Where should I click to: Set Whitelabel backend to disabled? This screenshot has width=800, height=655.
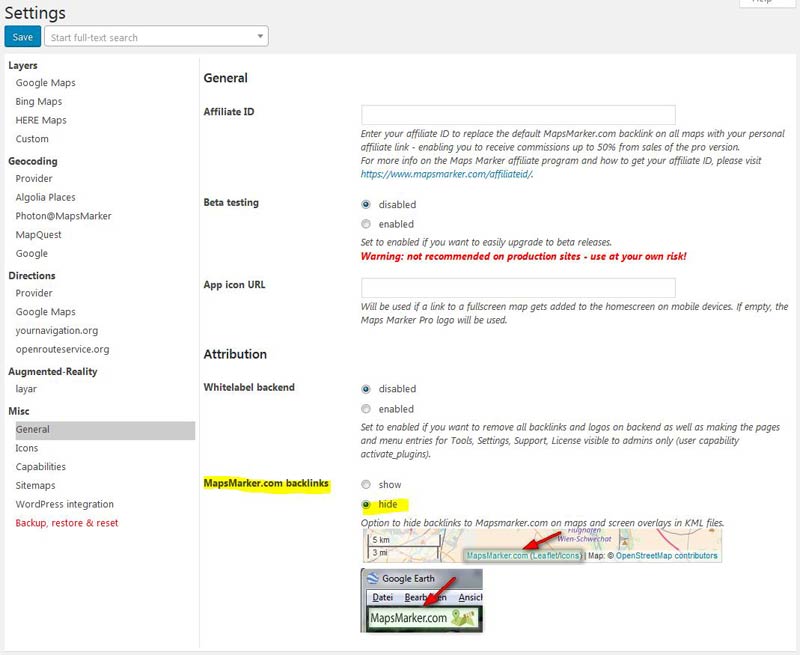(366, 389)
